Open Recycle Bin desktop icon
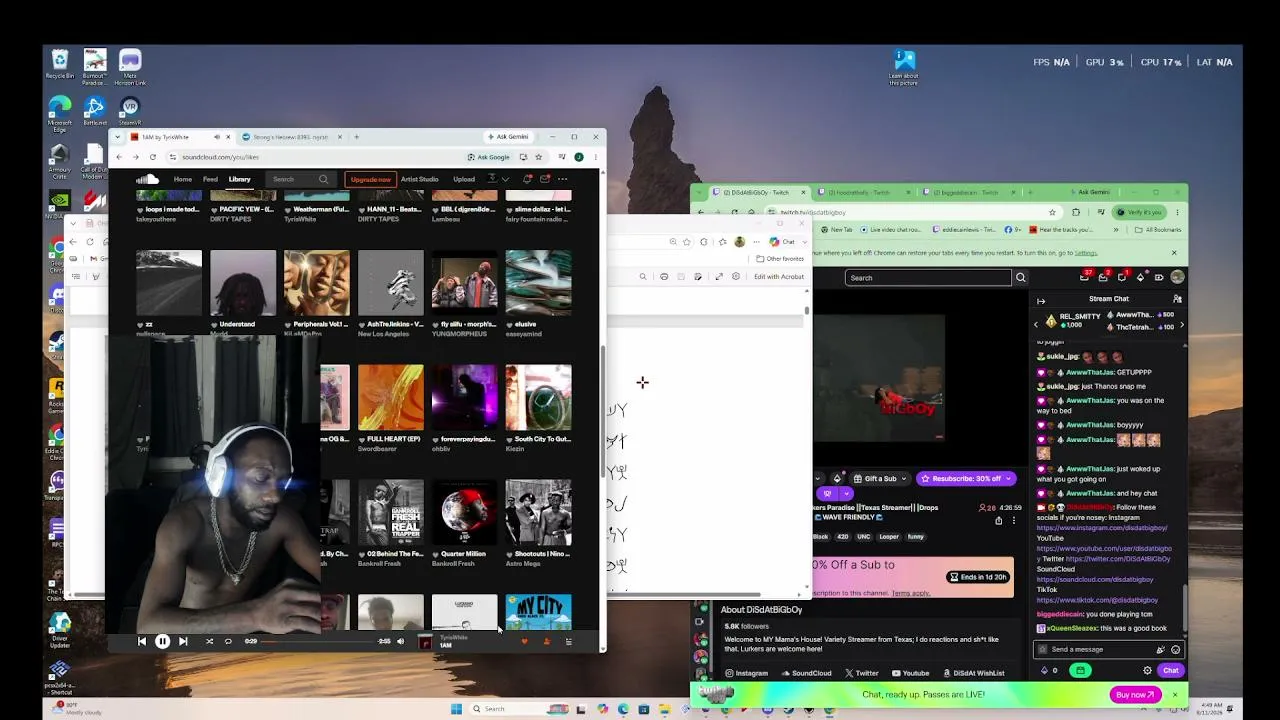The height and width of the screenshot is (720, 1280). pyautogui.click(x=59, y=65)
